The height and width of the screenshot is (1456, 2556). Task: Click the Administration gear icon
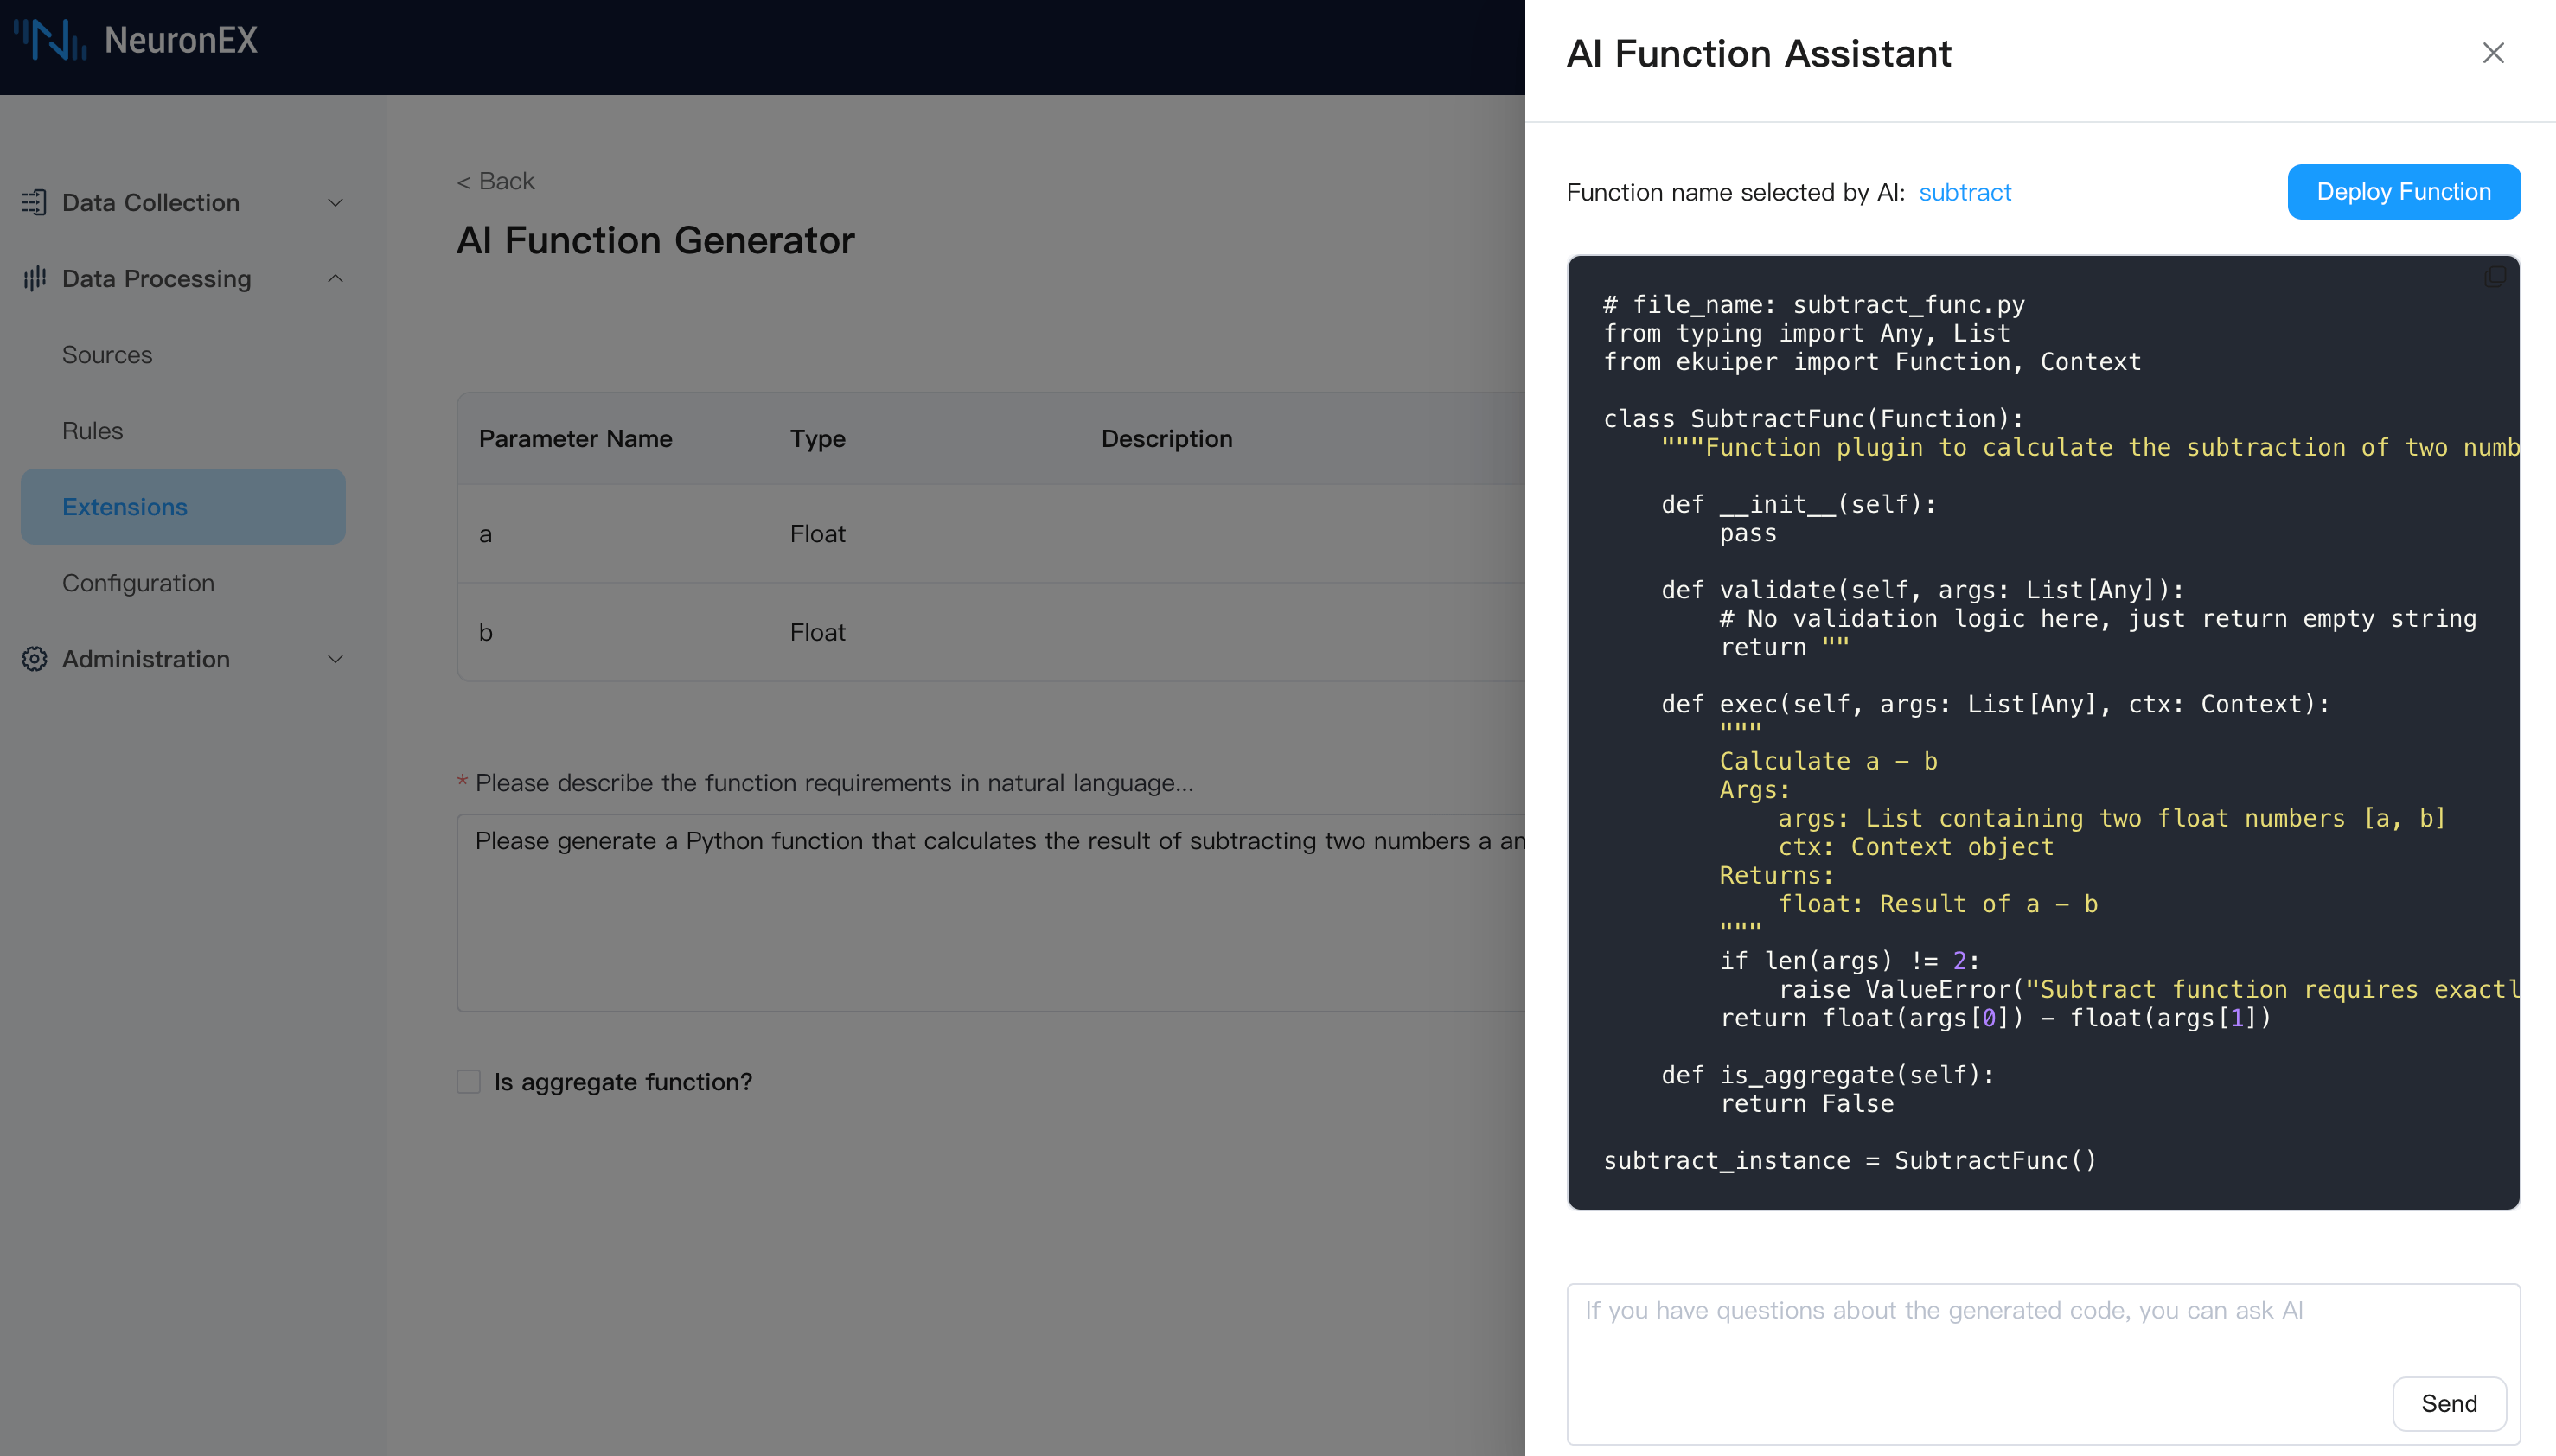[34, 659]
